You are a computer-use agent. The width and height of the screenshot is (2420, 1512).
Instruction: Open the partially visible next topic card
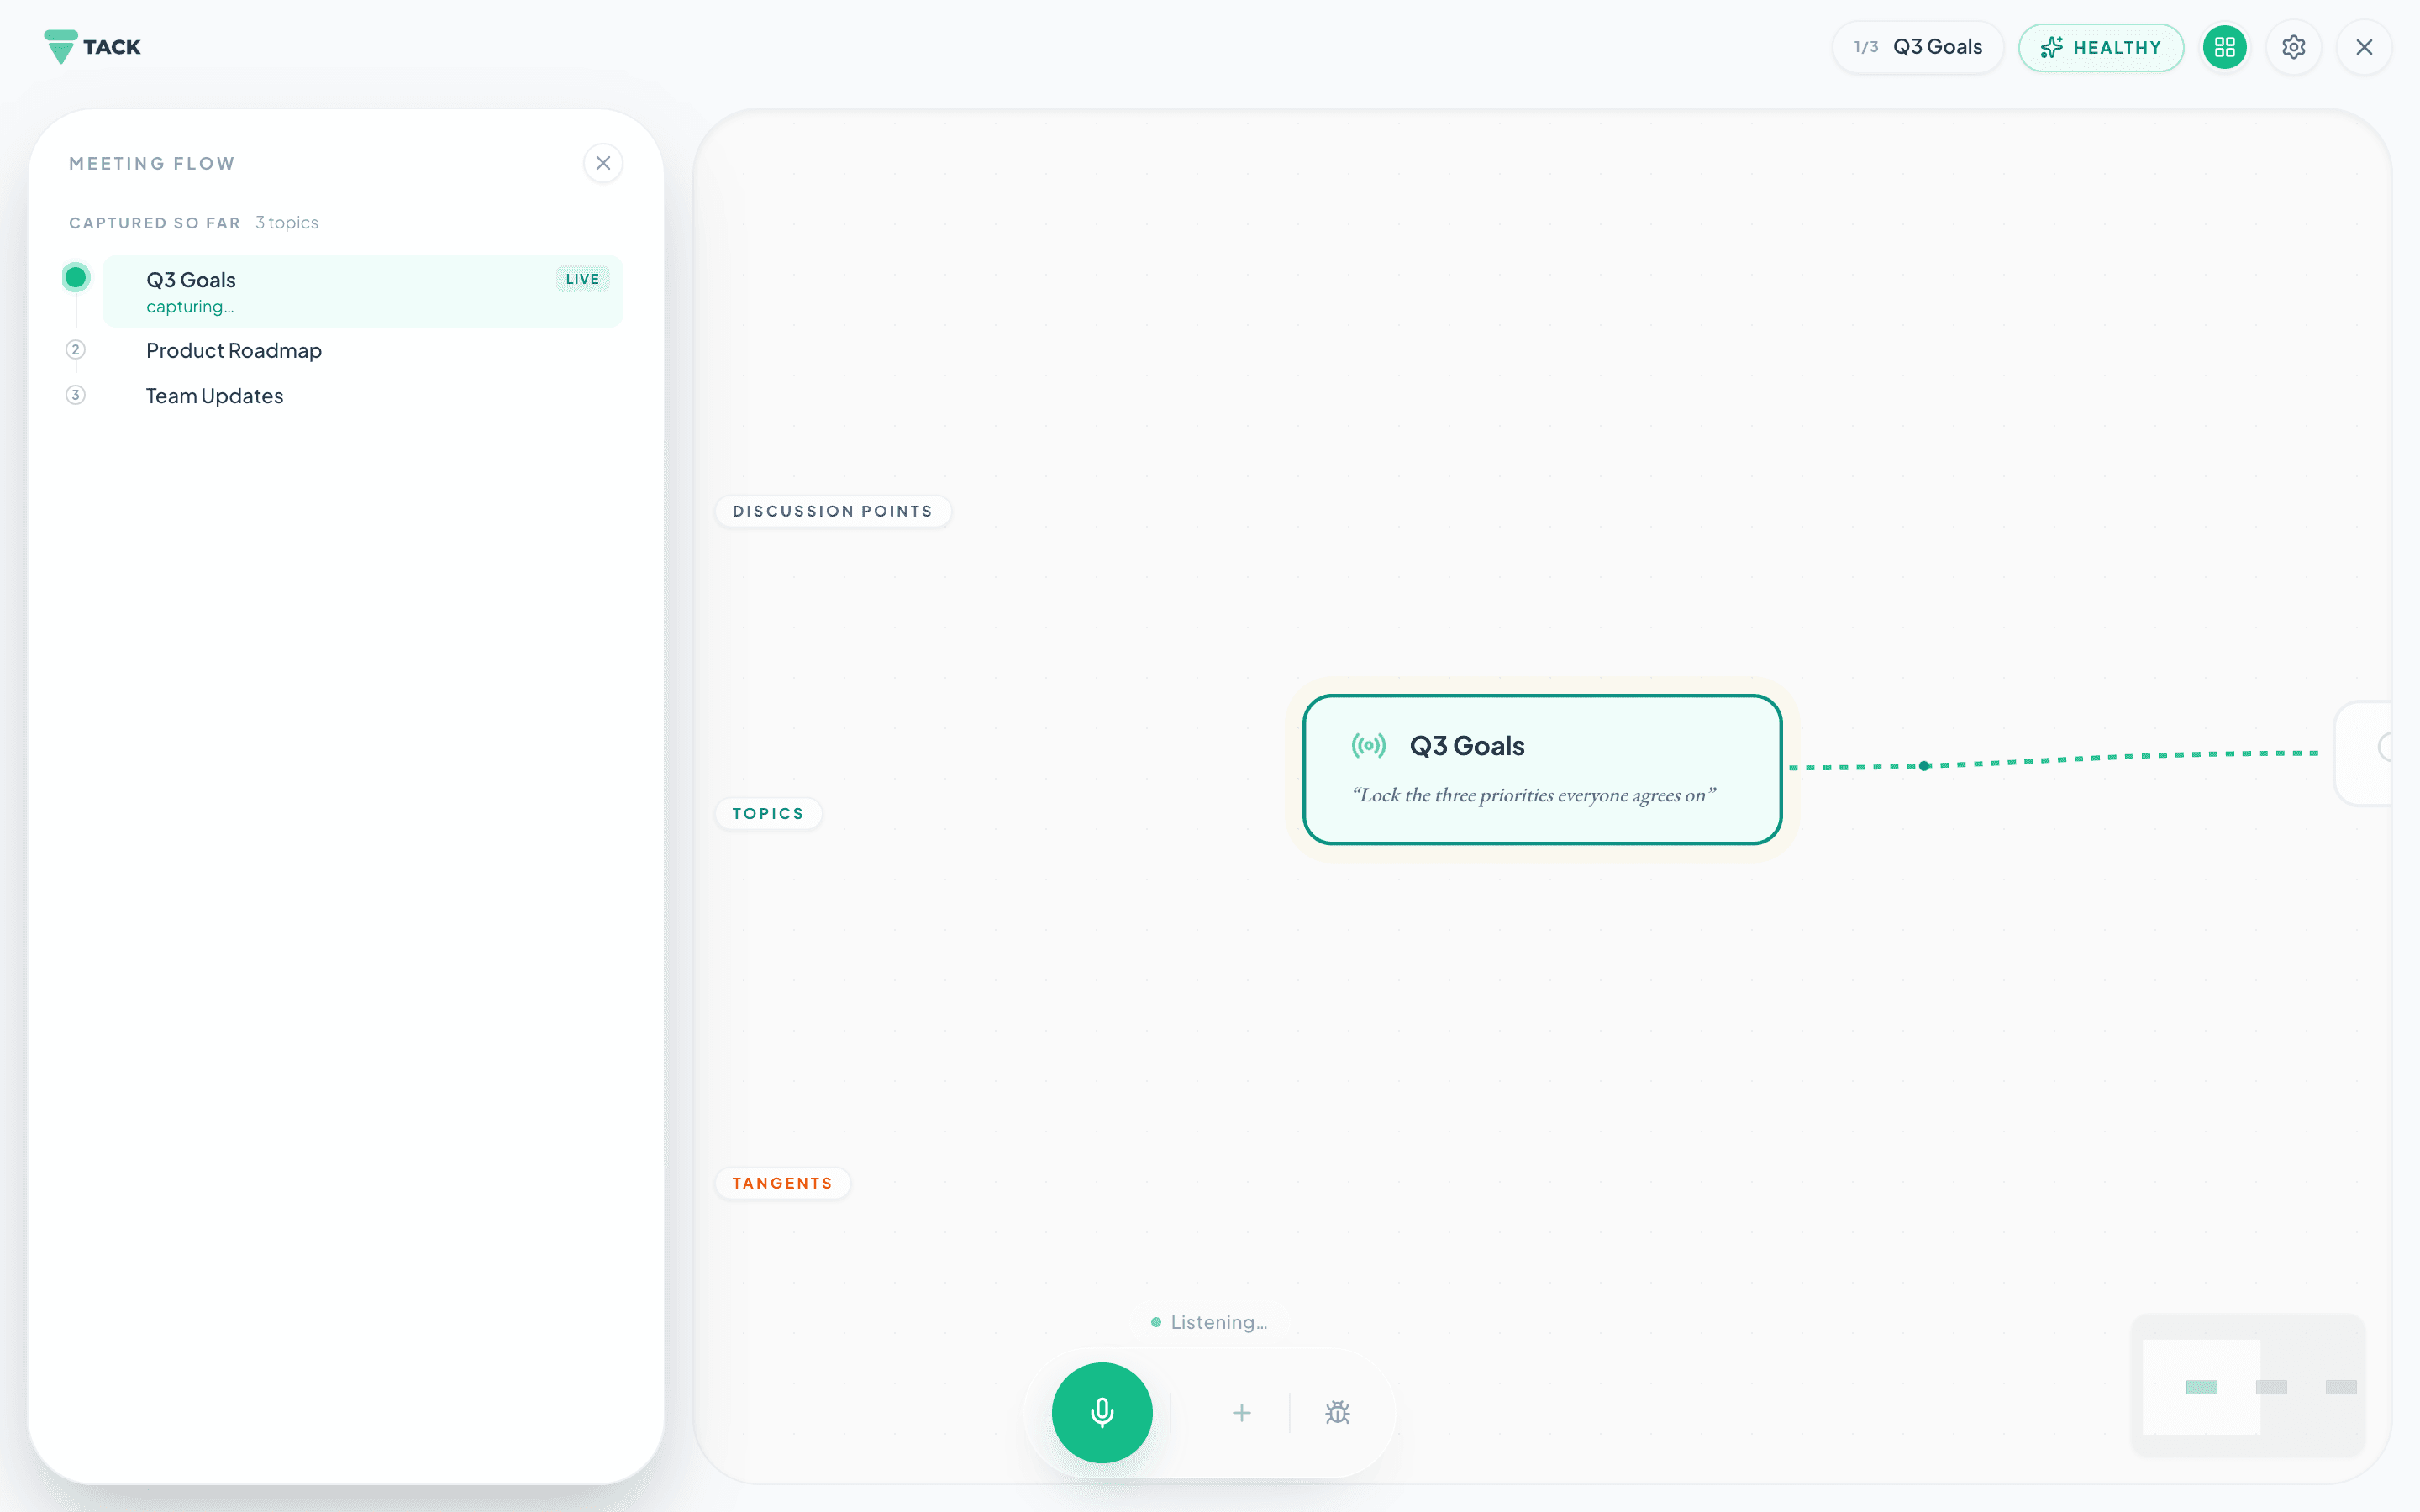click(x=2364, y=752)
